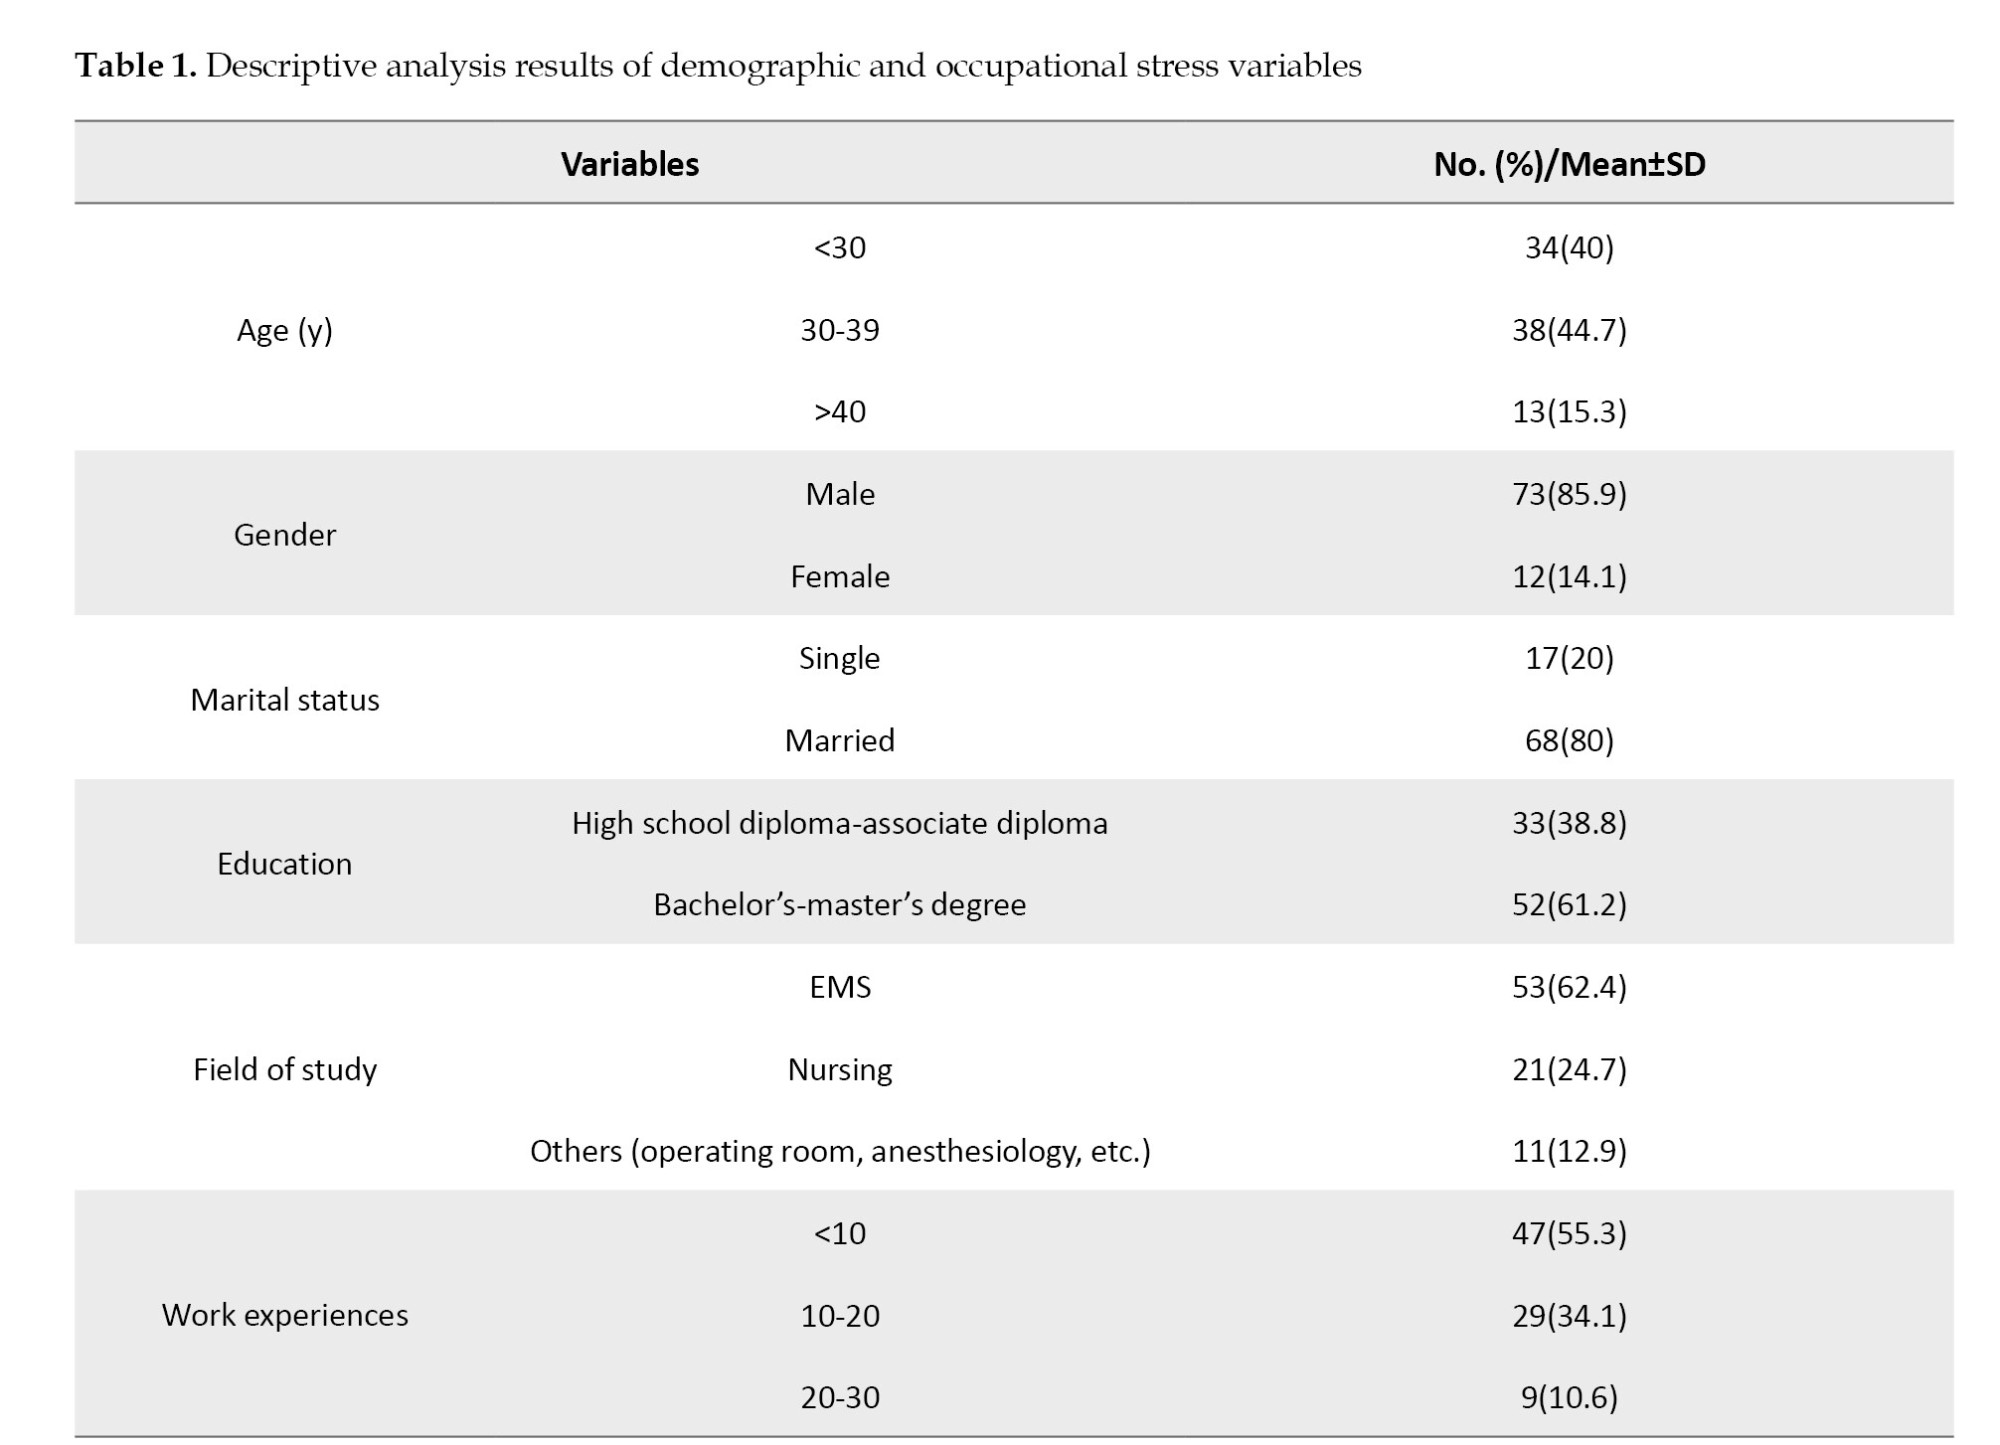Select the Age (y) row label
Screen dimensions: 2000x1445
(x=284, y=330)
